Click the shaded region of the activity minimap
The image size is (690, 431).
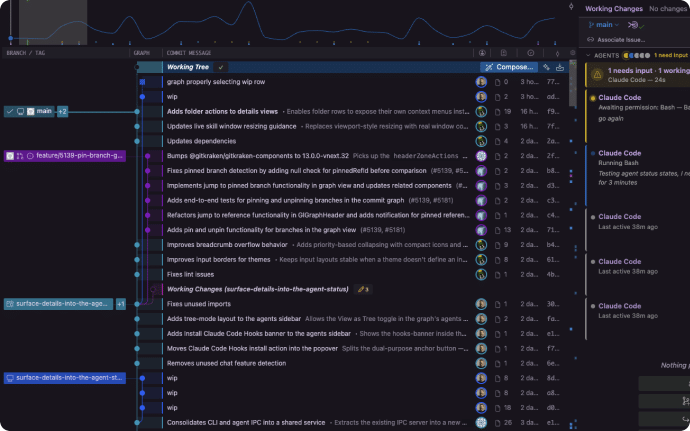(x=53, y=22)
